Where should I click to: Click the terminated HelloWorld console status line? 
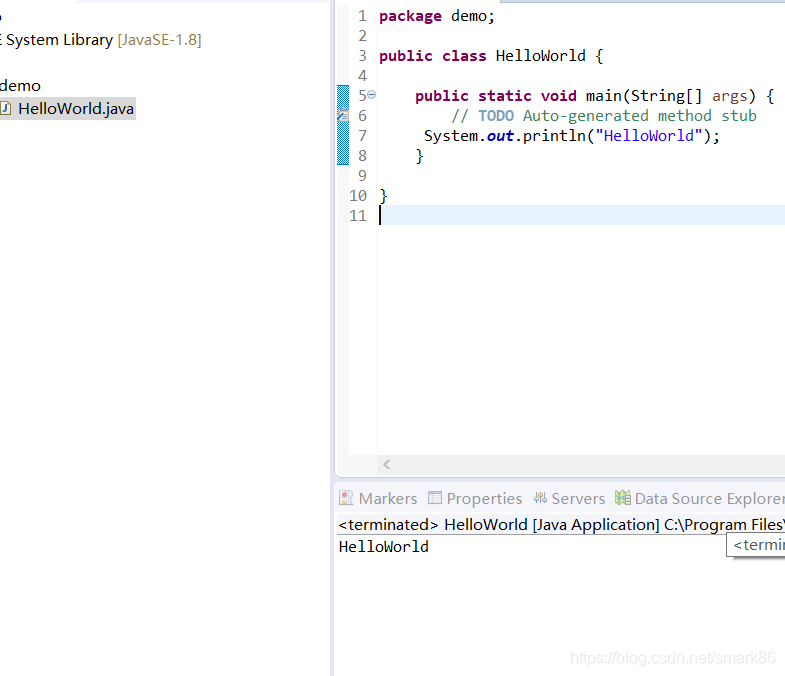(561, 524)
